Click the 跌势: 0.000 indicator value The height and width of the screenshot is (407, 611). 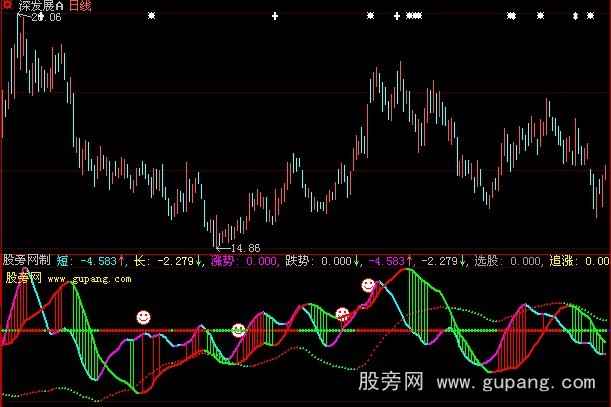point(322,261)
